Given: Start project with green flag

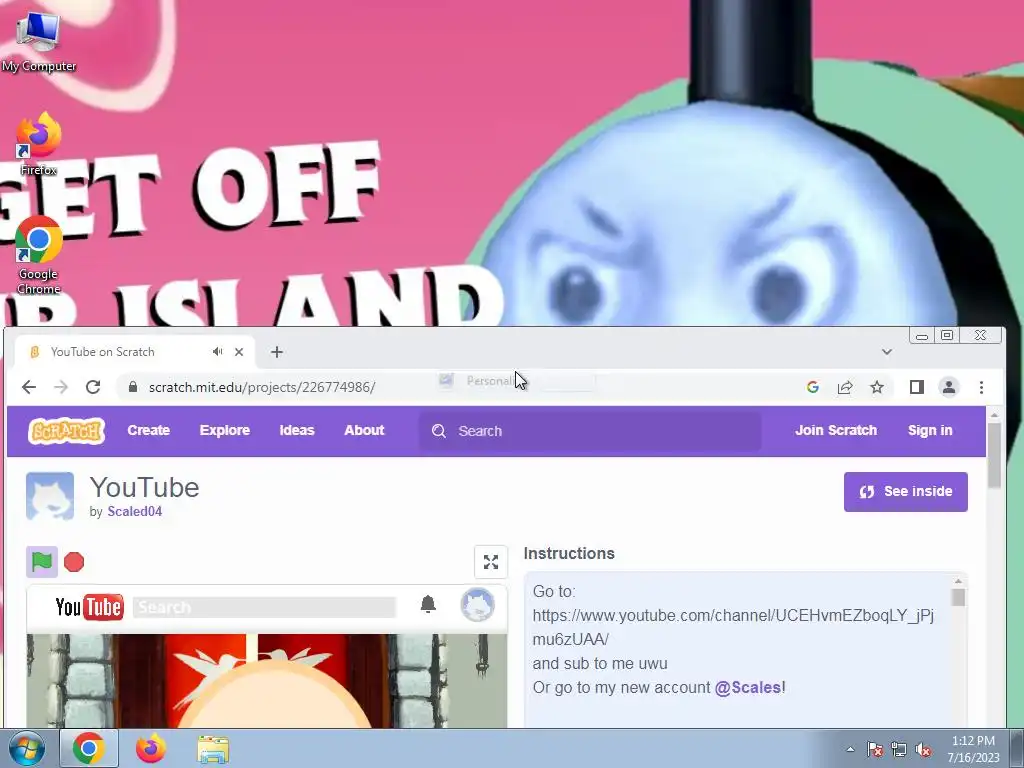Looking at the screenshot, I should (x=42, y=562).
